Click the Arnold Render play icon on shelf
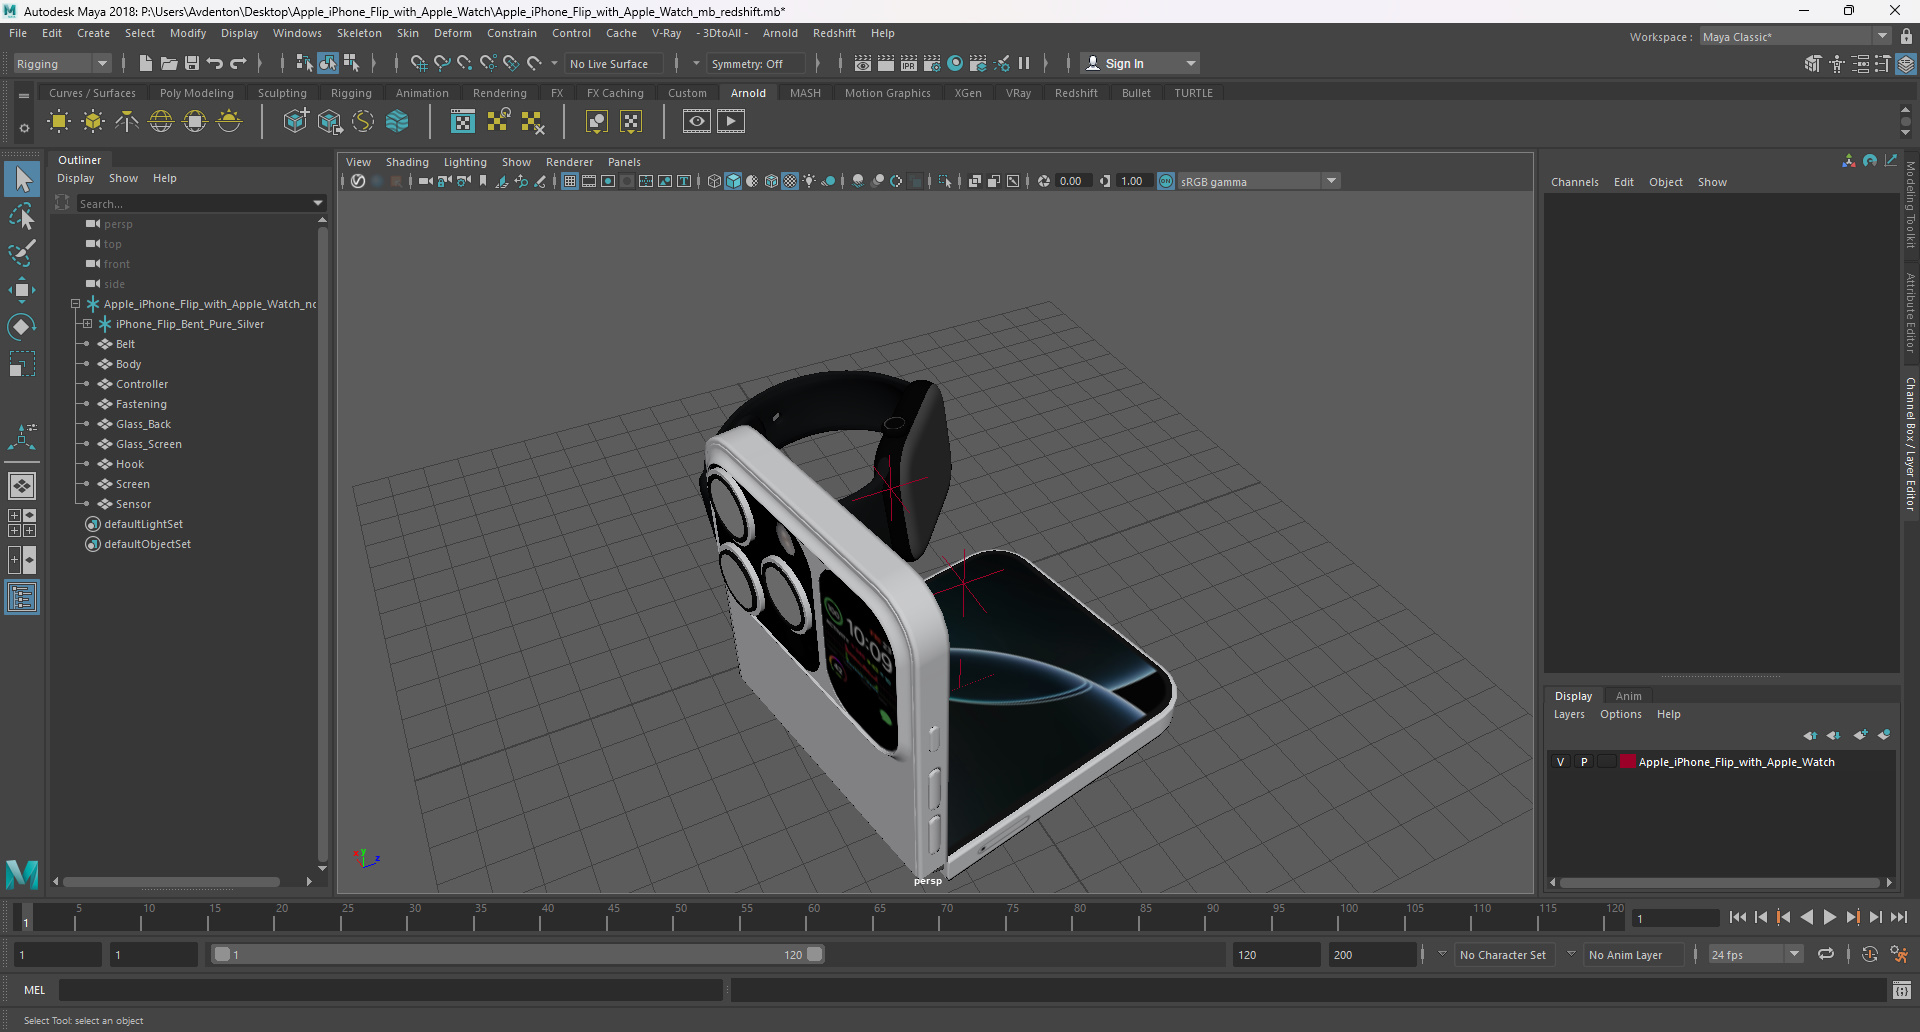Image resolution: width=1920 pixels, height=1032 pixels. point(731,122)
